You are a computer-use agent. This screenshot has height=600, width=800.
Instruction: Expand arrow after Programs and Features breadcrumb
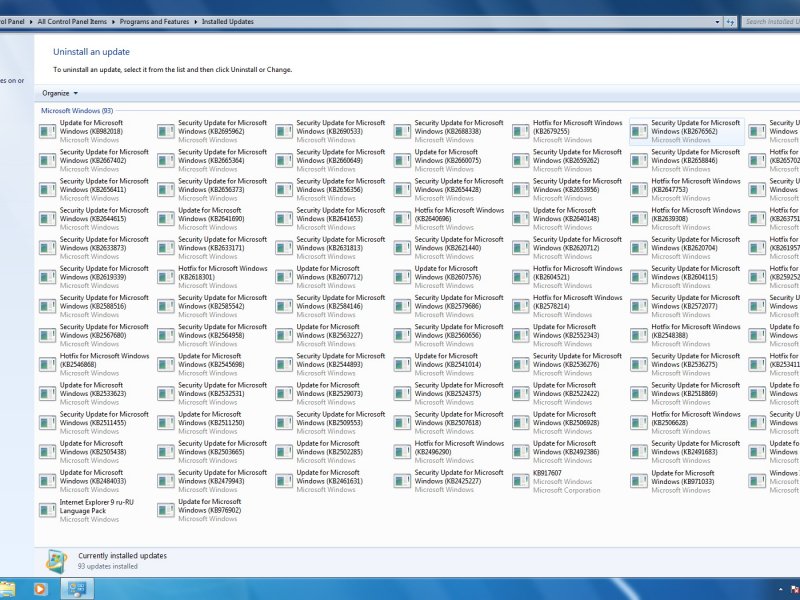(195, 22)
